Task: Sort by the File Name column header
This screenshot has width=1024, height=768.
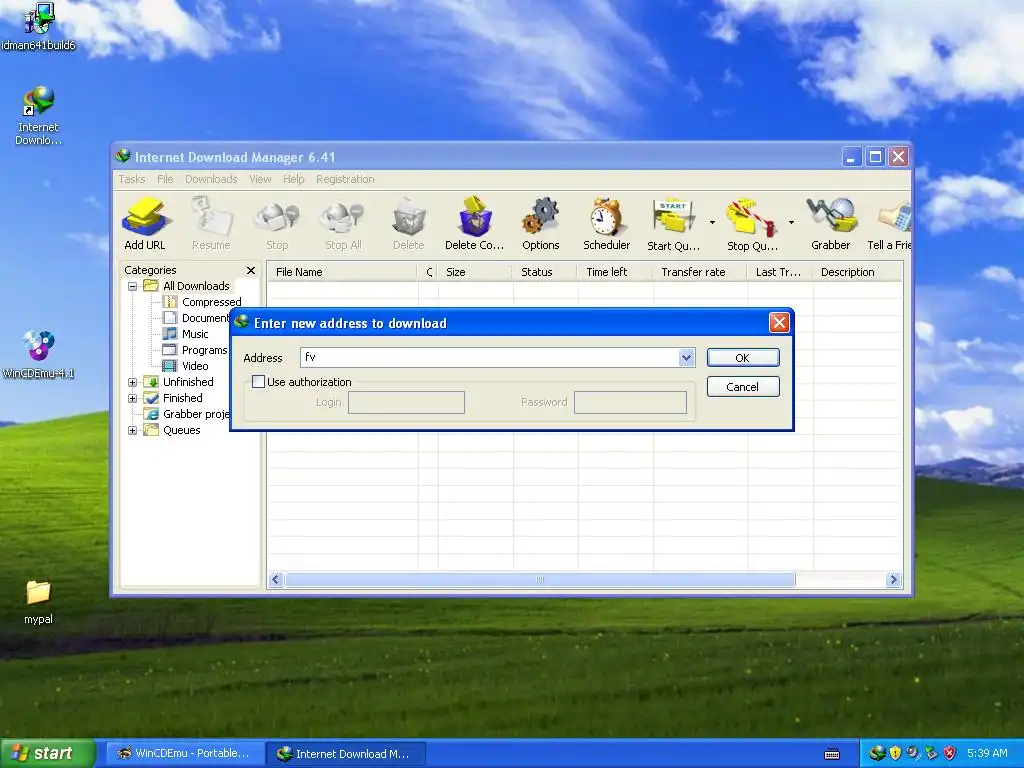Action: tap(342, 272)
